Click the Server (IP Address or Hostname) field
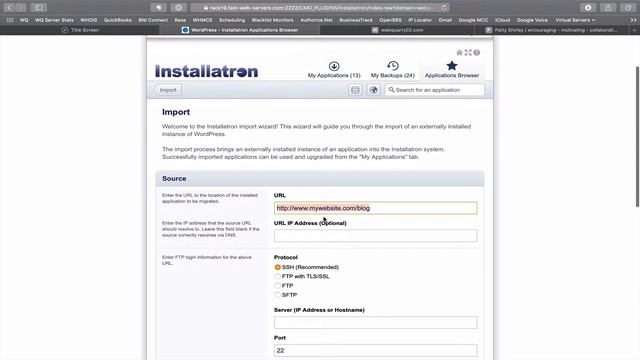This screenshot has width=640, height=360. (x=376, y=322)
